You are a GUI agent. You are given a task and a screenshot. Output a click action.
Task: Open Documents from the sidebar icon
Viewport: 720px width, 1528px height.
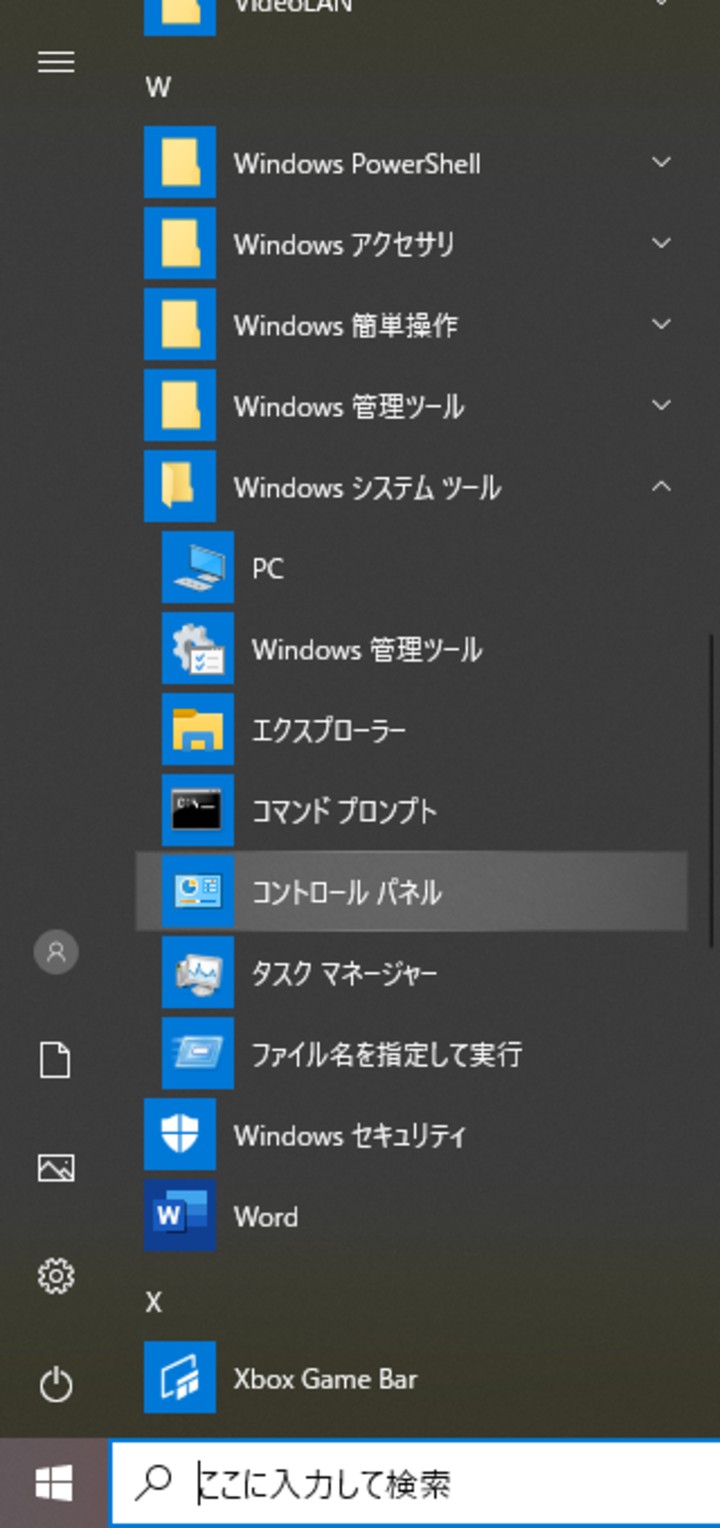pos(56,1060)
